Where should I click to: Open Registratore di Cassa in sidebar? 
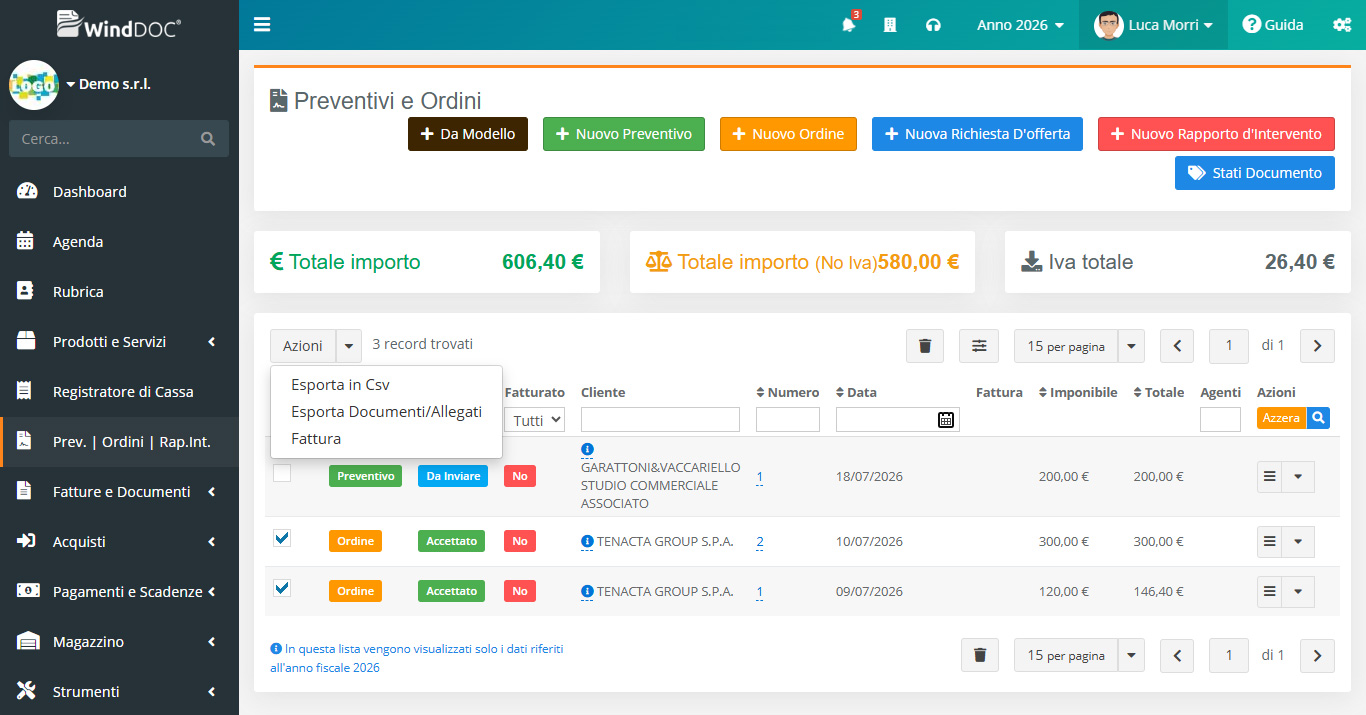coord(119,392)
